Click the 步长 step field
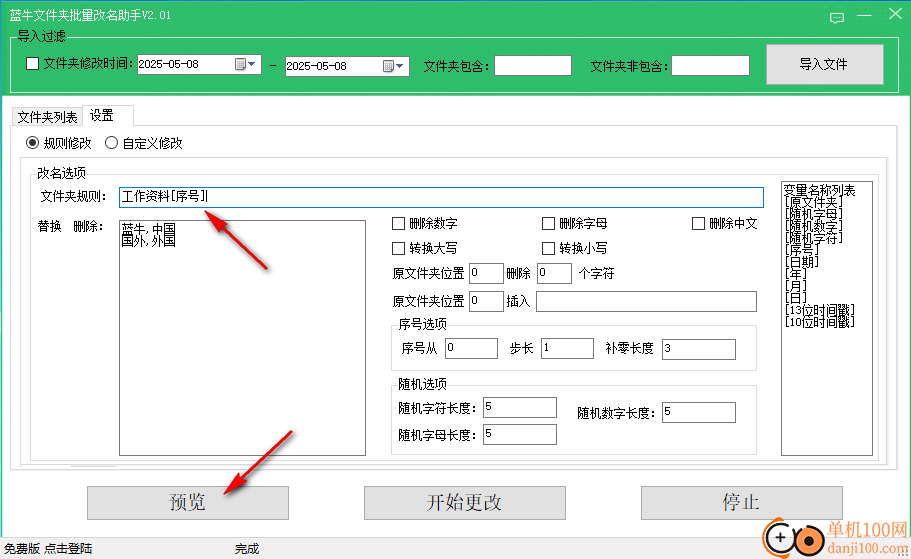Screen dimensions: 911x559 tap(567, 349)
